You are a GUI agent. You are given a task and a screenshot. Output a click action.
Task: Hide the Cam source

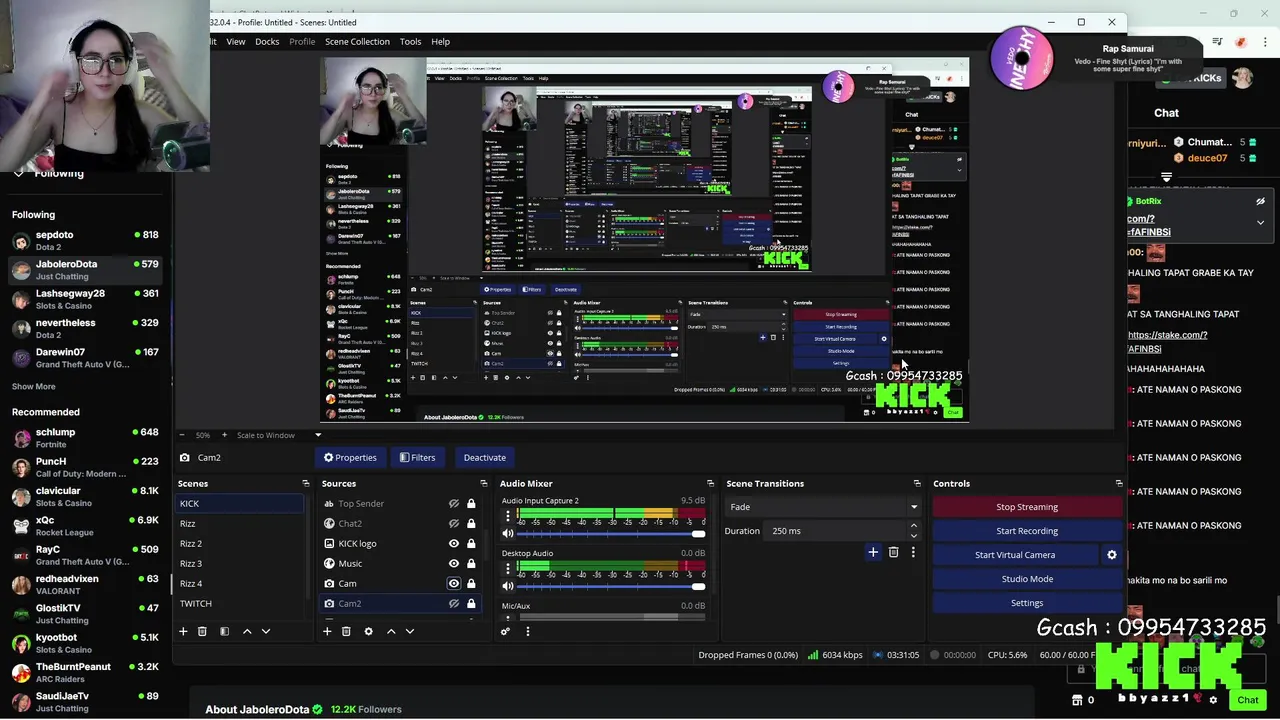pyautogui.click(x=453, y=584)
